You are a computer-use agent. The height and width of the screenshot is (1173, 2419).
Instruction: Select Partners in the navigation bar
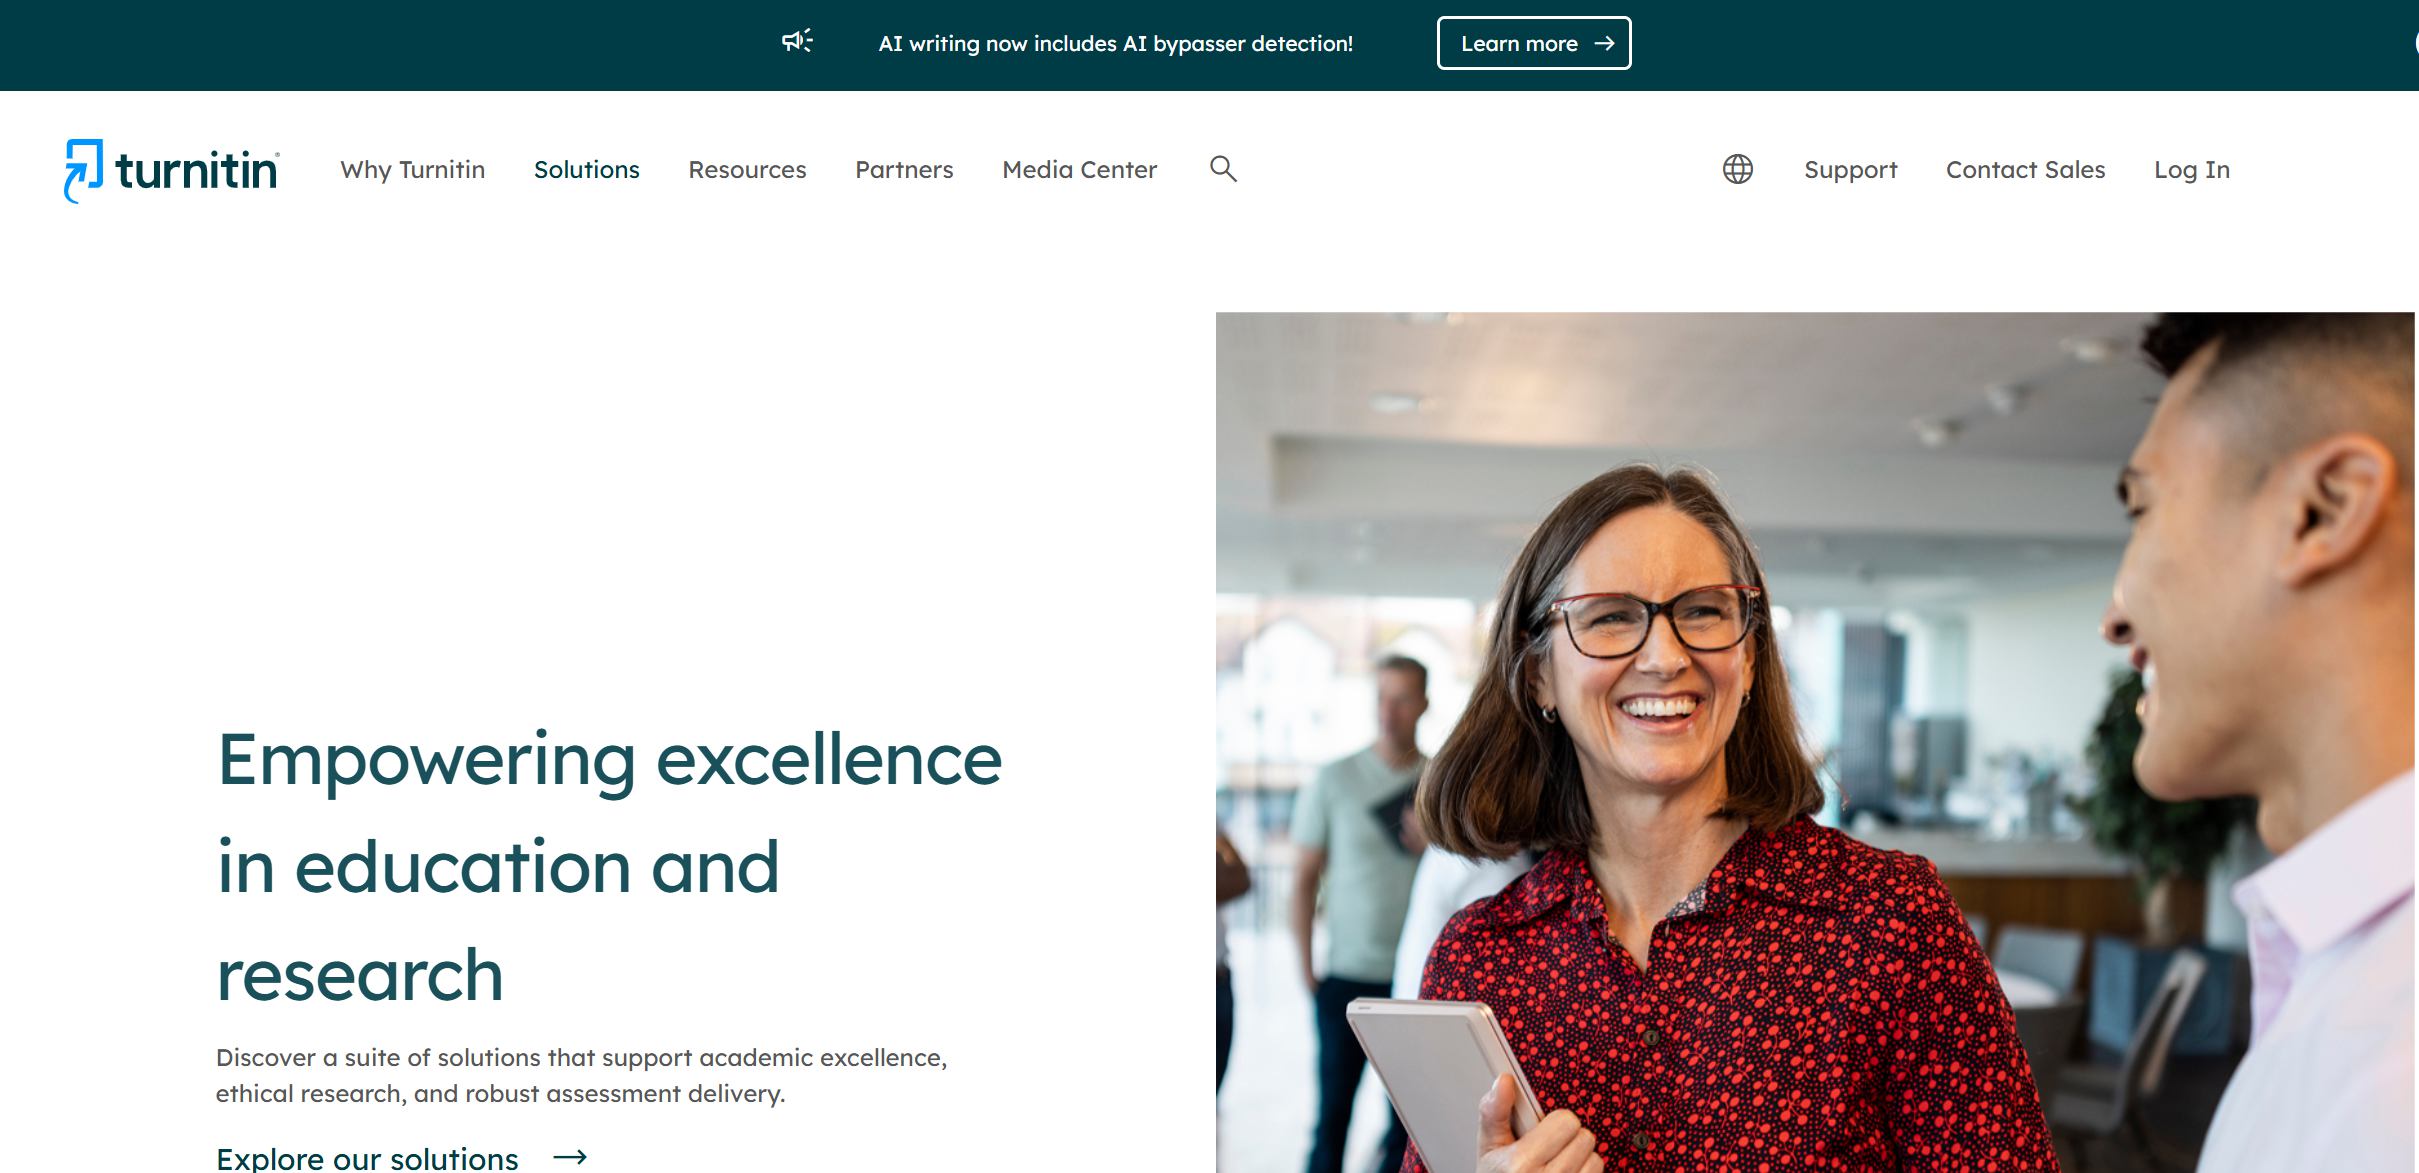[904, 170]
